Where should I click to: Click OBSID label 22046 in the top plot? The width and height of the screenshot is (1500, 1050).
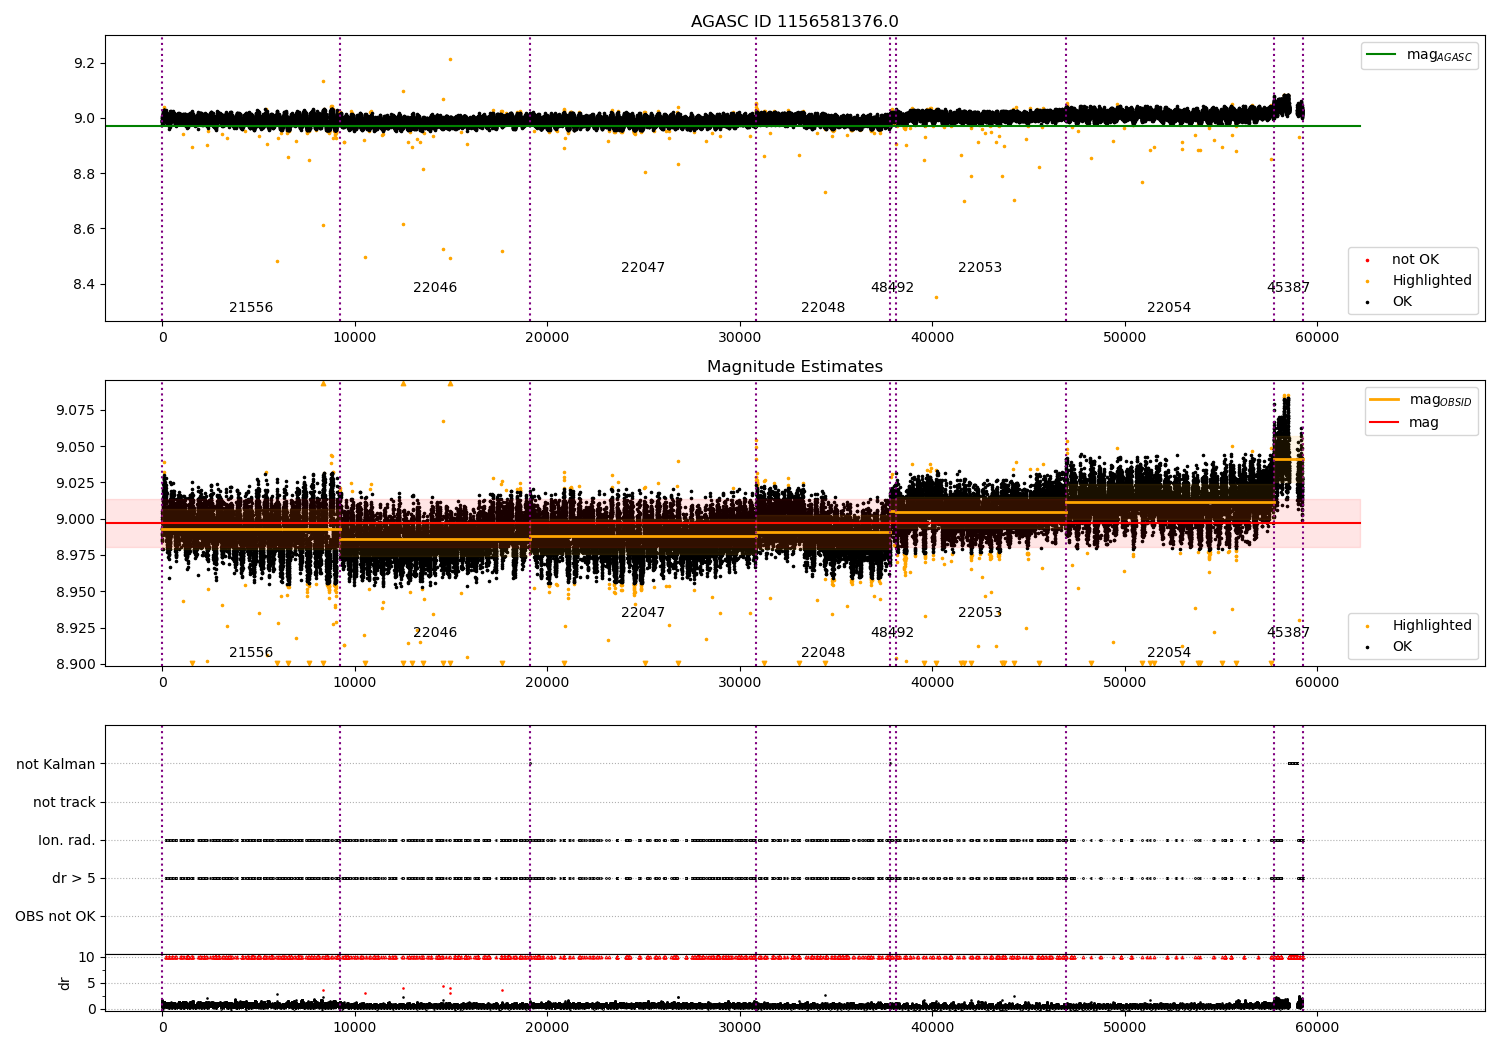coord(435,288)
